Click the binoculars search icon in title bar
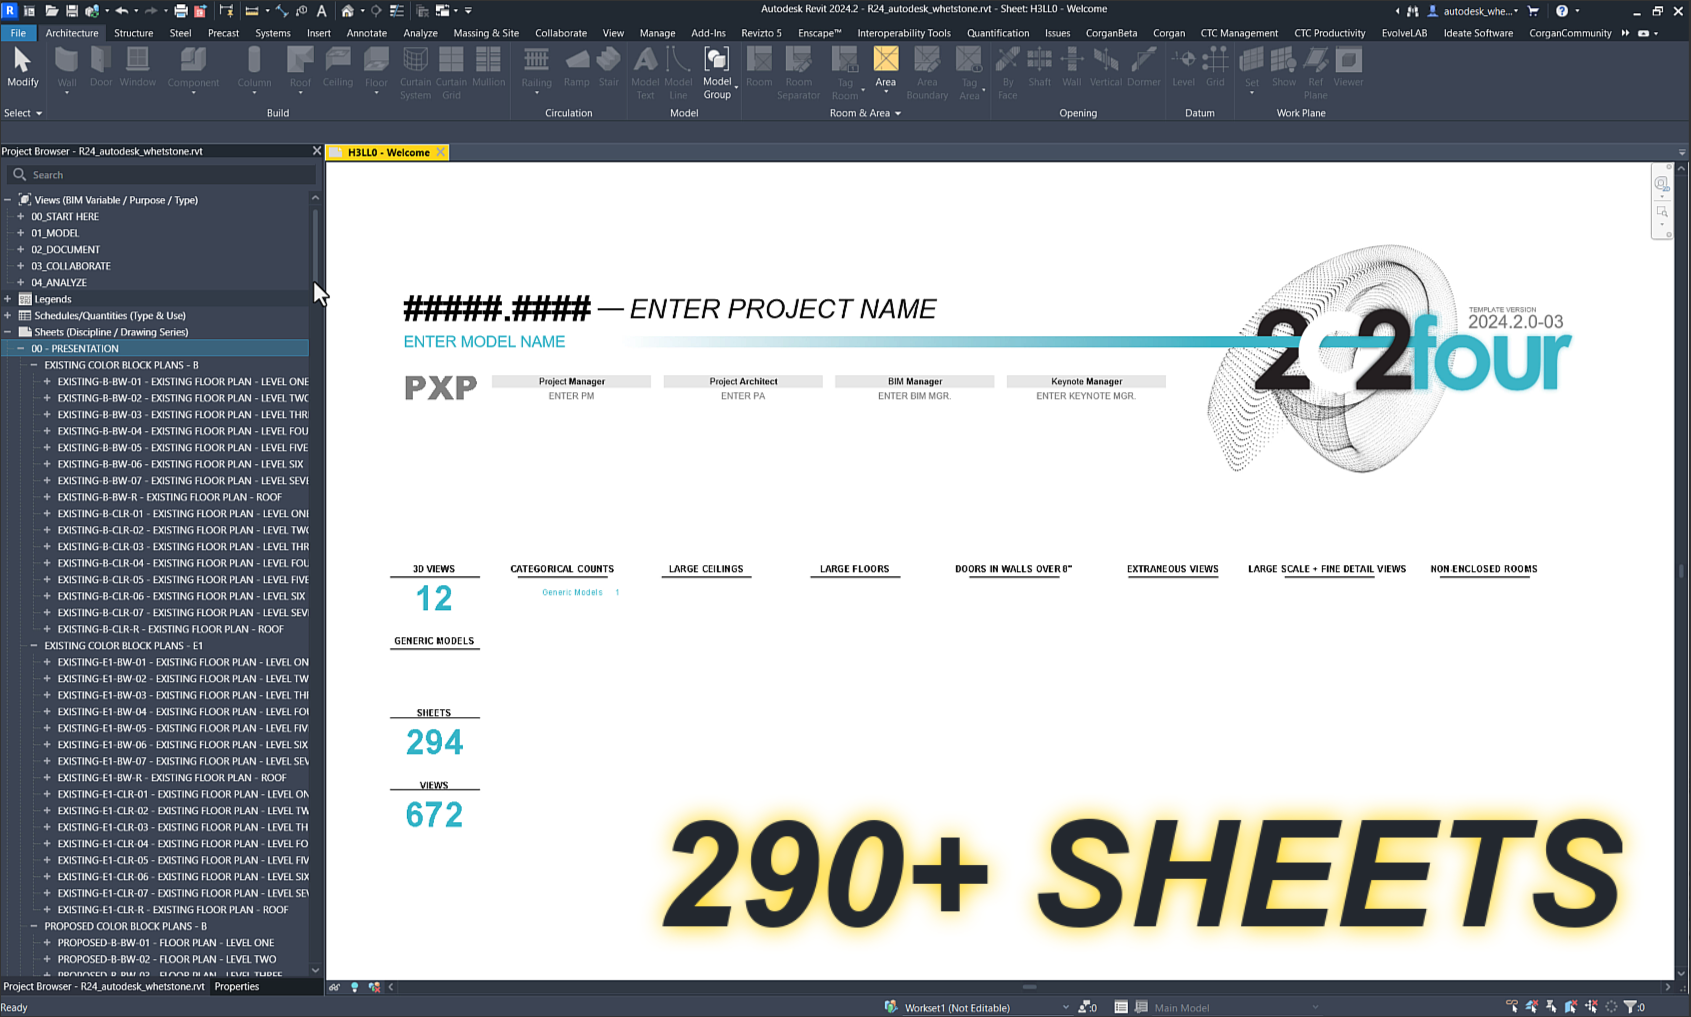The width and height of the screenshot is (1691, 1017). (1412, 11)
